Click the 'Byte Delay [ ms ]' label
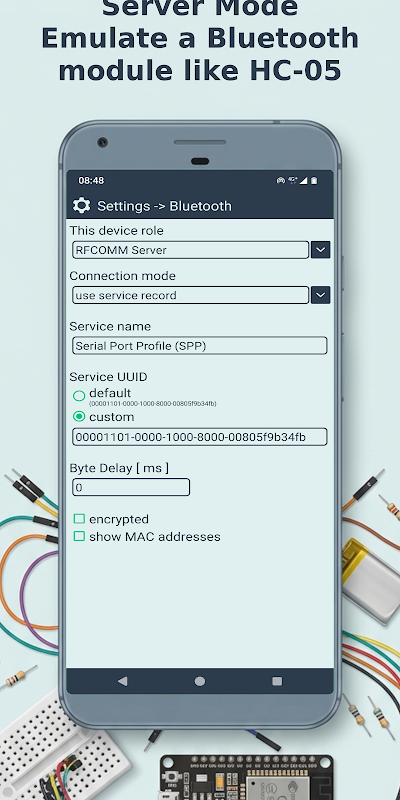400x800 pixels. pos(119,468)
